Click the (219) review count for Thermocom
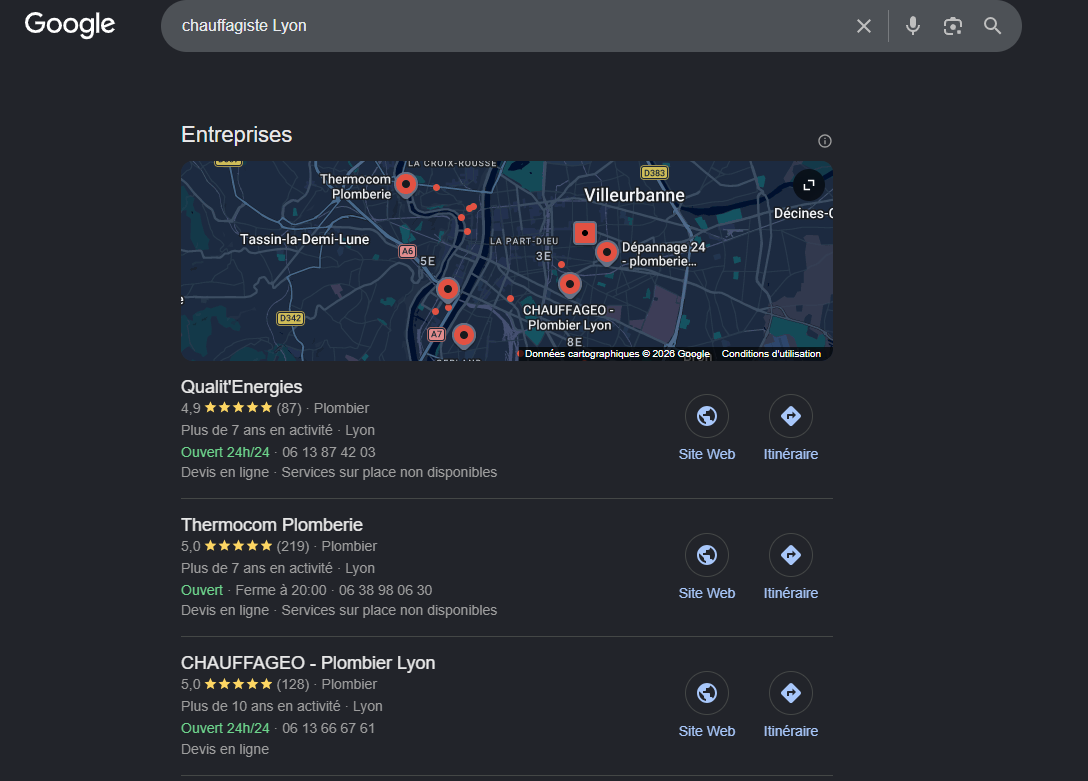This screenshot has height=781, width=1088. coord(293,547)
